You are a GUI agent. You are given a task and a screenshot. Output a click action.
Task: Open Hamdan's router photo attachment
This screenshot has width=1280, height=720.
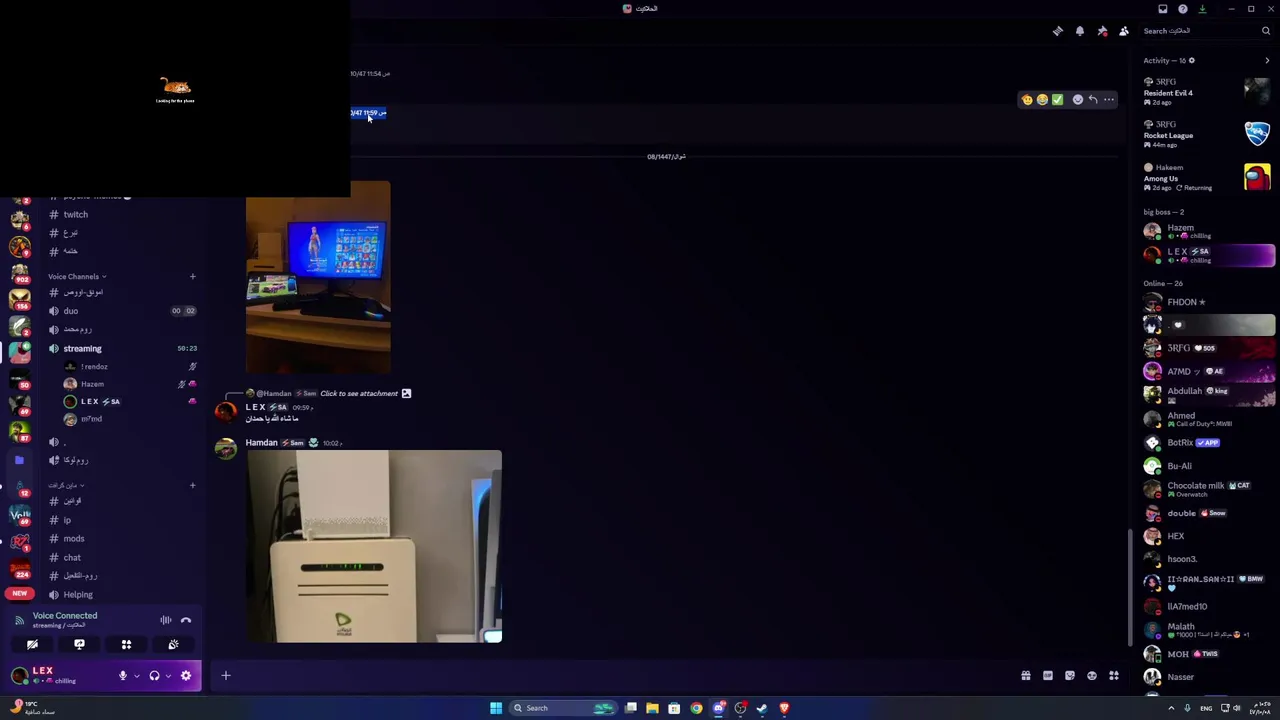[x=374, y=546]
